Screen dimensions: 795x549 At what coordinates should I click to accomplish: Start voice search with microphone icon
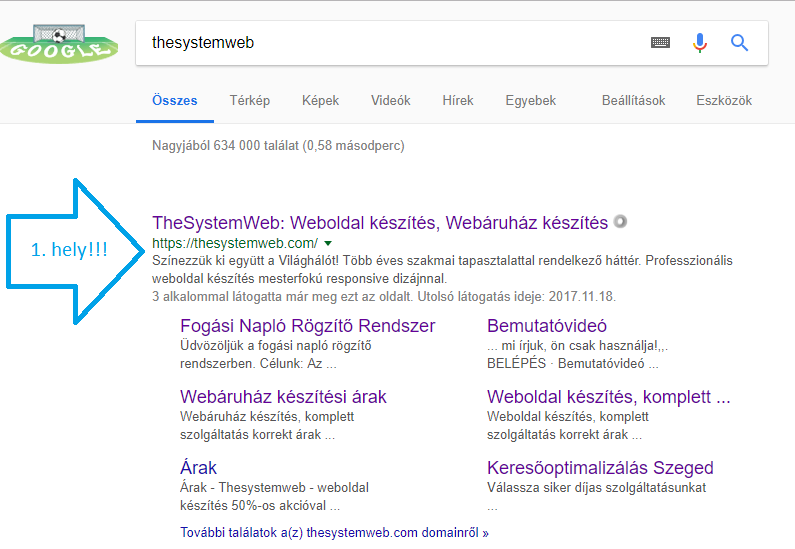[x=700, y=43]
